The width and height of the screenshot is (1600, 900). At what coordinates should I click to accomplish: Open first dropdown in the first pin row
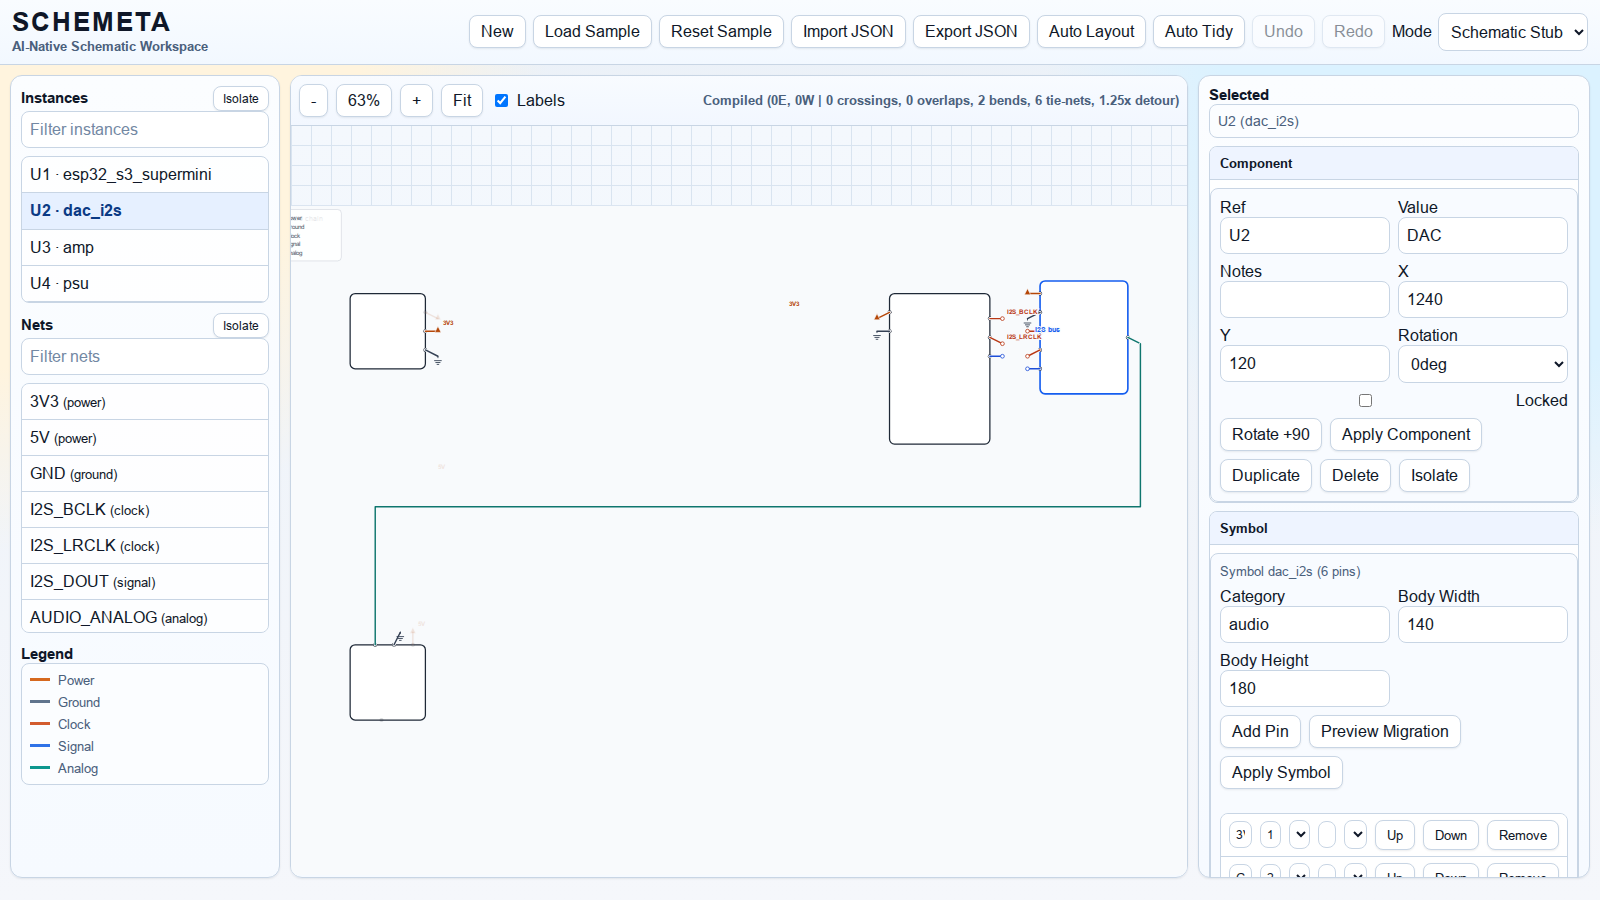click(1300, 835)
